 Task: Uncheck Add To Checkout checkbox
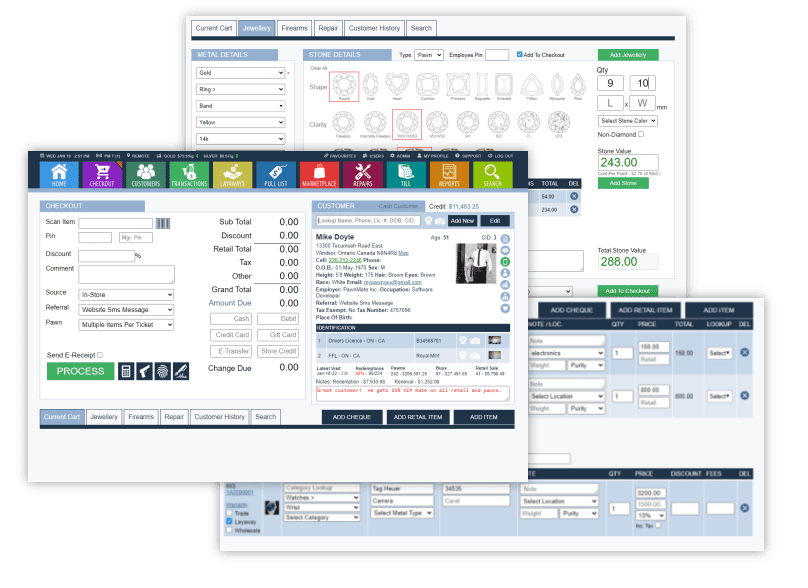click(x=520, y=54)
